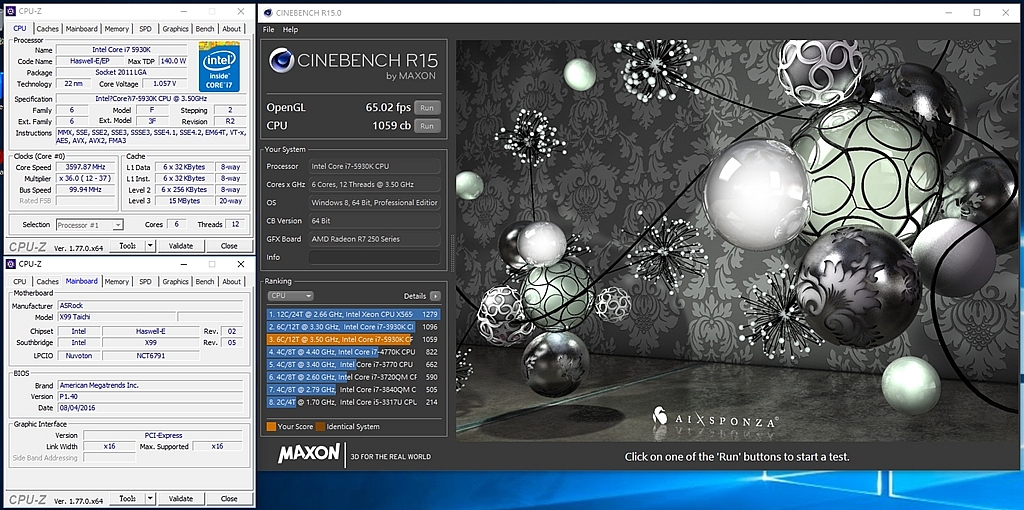Image resolution: width=1024 pixels, height=510 pixels.
Task: Click the Cinebench icon in title bar
Action: [268, 12]
